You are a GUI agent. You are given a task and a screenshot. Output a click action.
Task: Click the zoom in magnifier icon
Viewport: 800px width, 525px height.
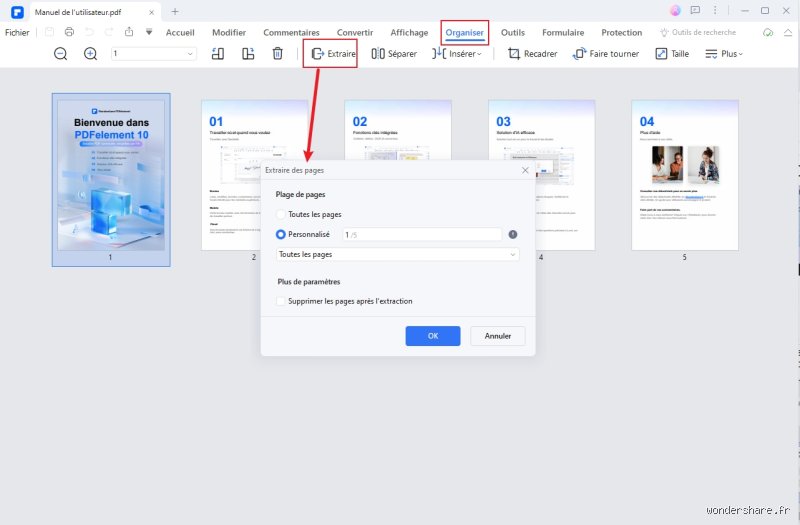click(x=90, y=54)
